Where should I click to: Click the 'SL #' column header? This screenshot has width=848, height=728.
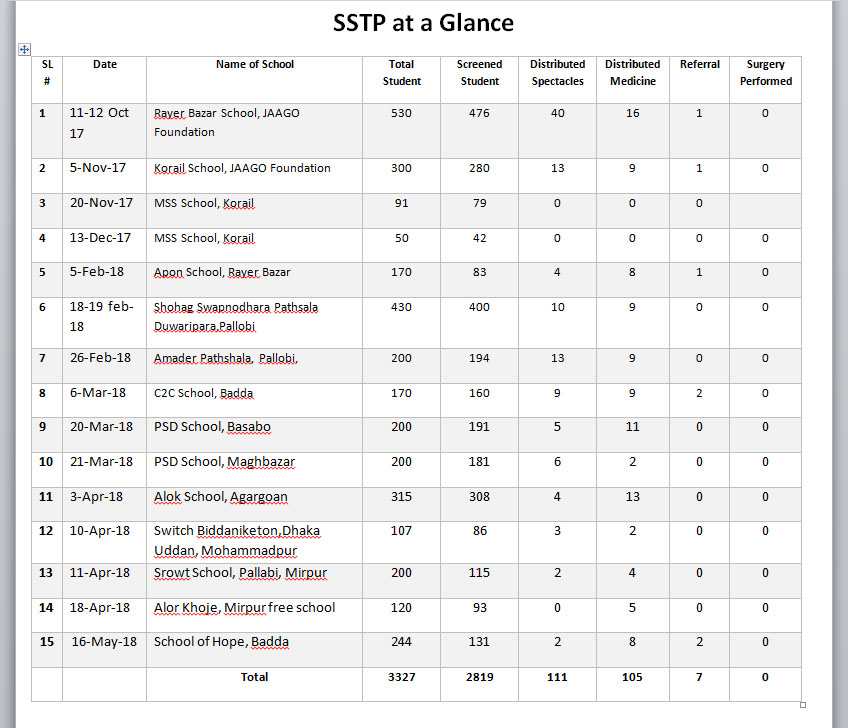47,72
